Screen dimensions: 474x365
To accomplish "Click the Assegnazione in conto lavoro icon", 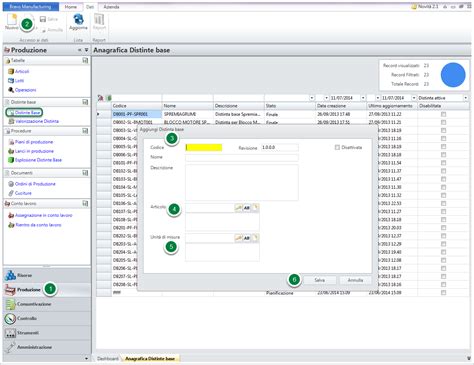I will pyautogui.click(x=11, y=215).
